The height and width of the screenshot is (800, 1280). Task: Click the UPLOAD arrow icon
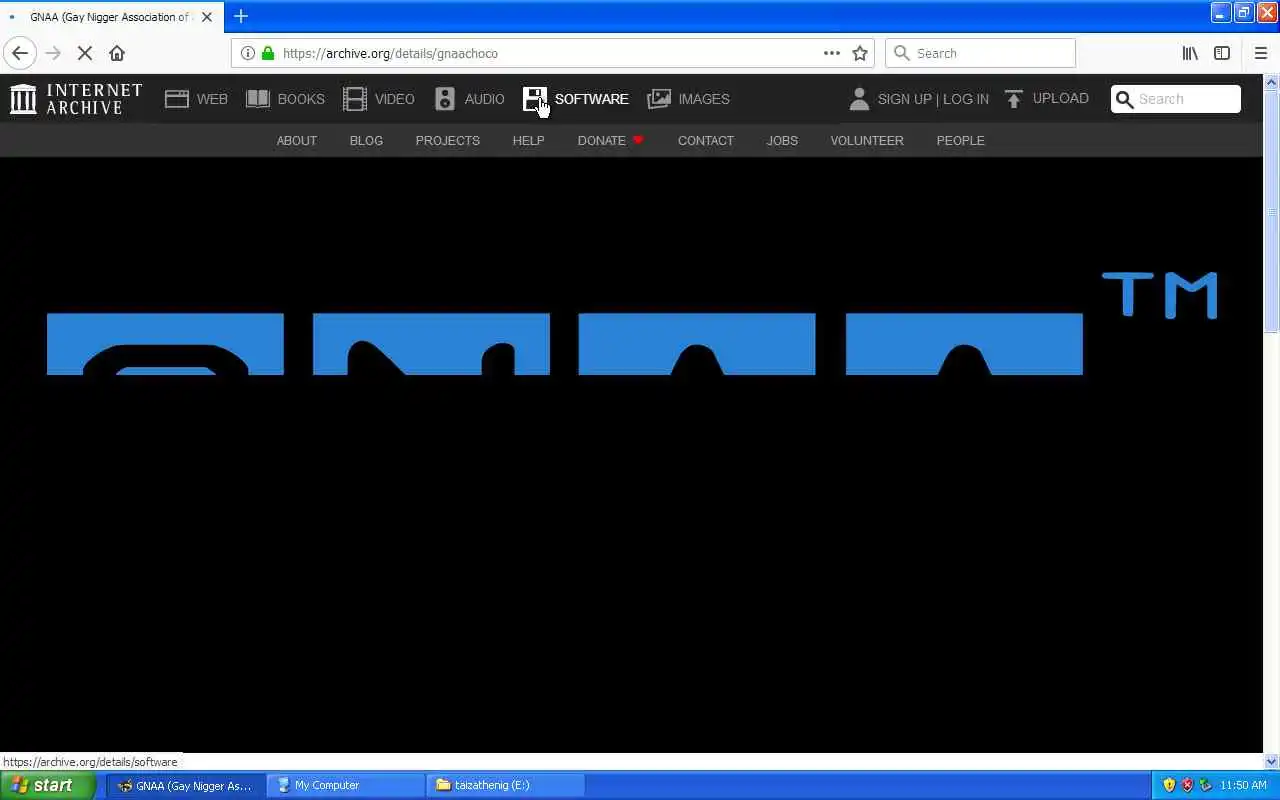pos(1014,99)
